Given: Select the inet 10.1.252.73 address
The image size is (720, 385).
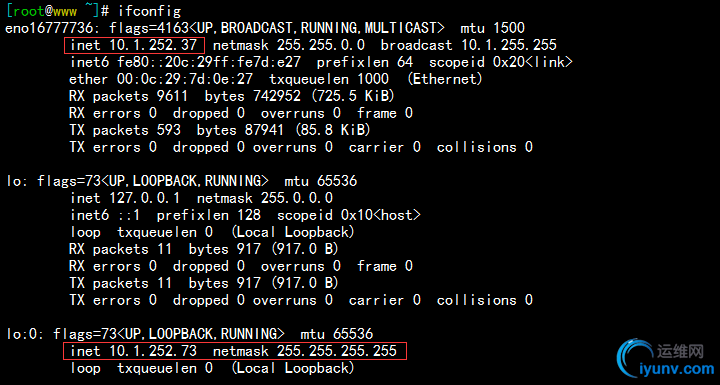Looking at the screenshot, I should tap(134, 351).
